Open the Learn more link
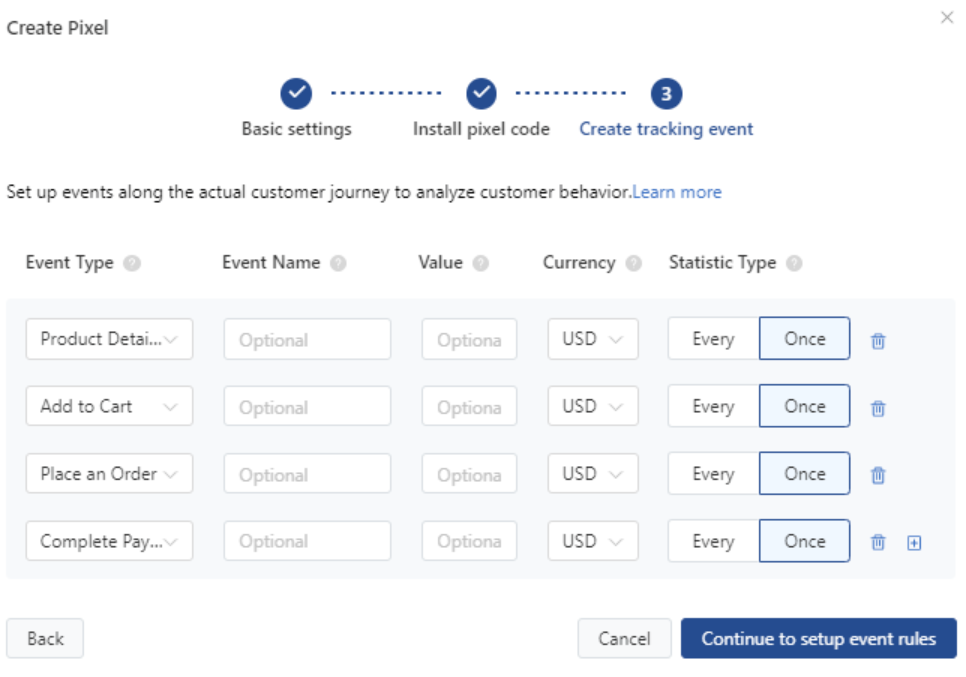Screen dimensions: 966x677 (x=676, y=192)
